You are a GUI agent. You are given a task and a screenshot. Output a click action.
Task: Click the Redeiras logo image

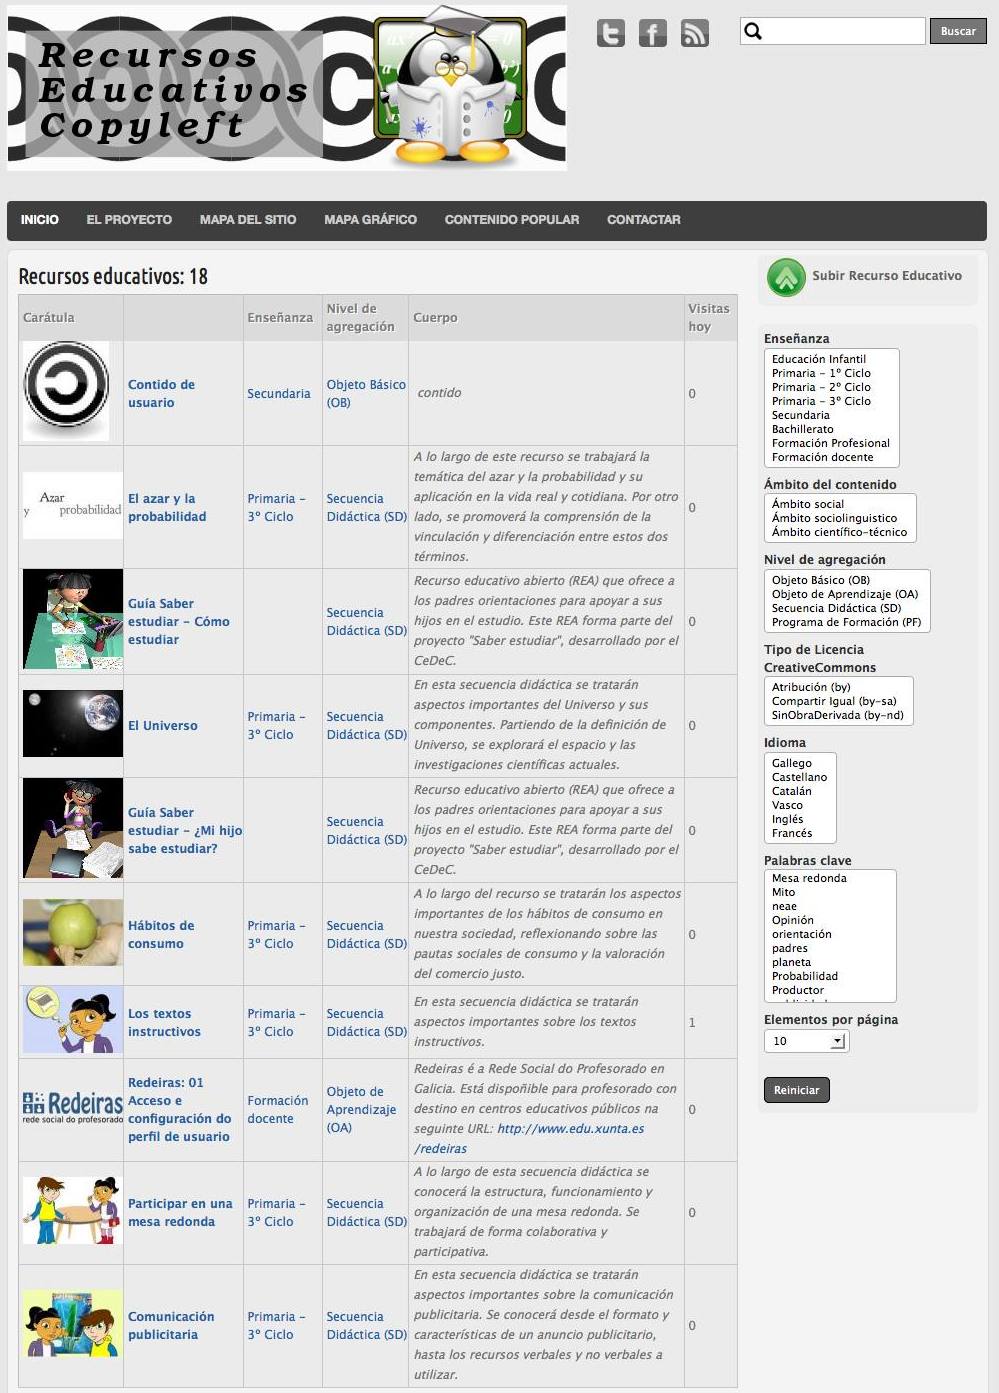point(72,1107)
